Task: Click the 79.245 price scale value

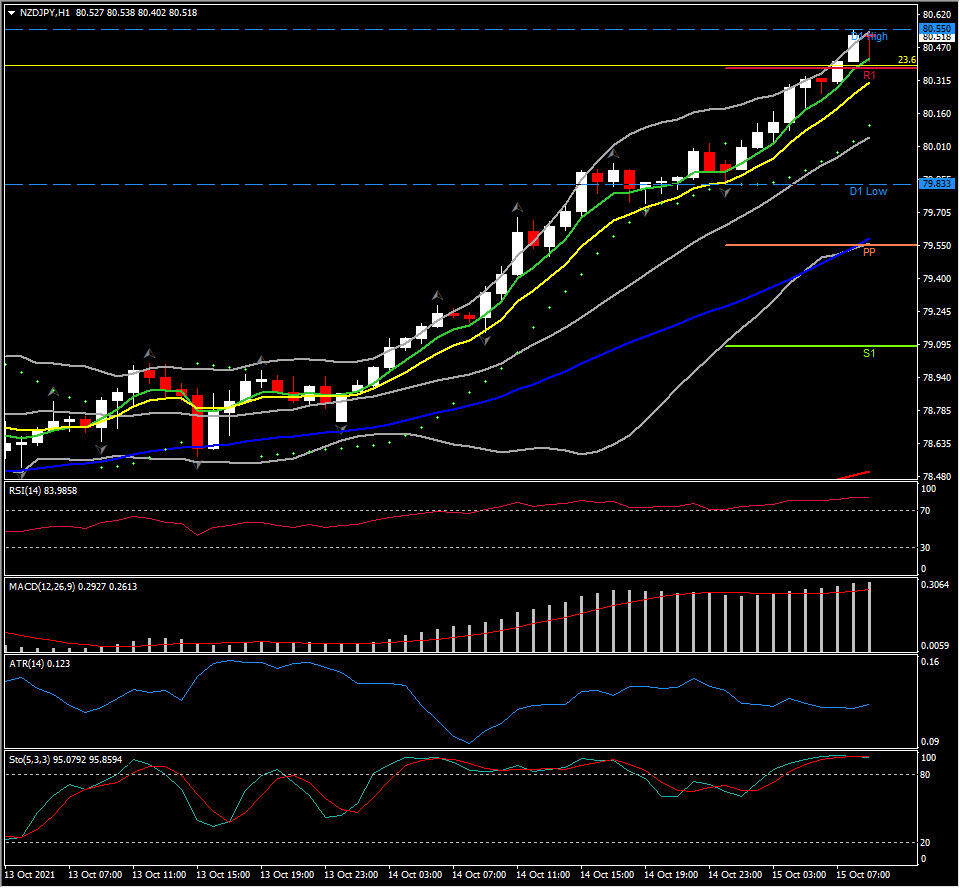Action: tap(937, 311)
